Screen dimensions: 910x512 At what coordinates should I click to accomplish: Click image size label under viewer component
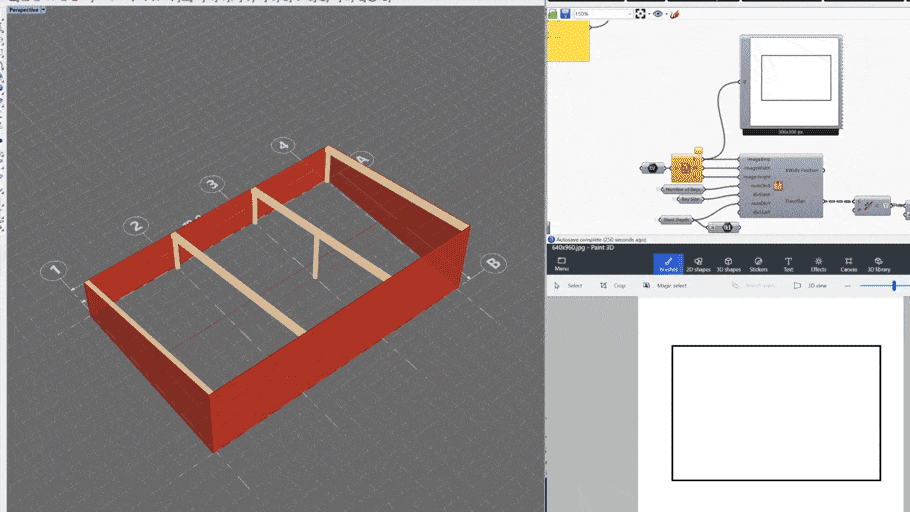pos(790,132)
